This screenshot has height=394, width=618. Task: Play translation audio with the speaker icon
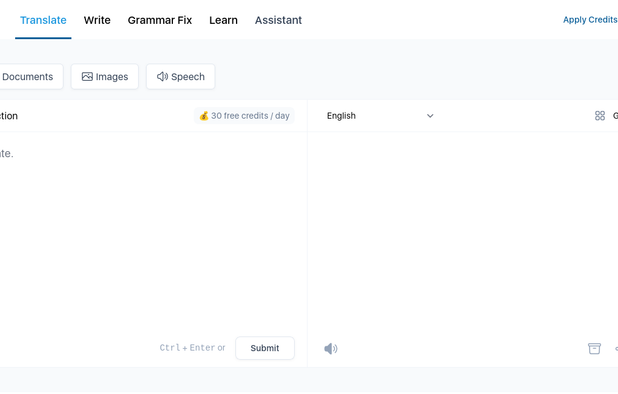pyautogui.click(x=331, y=349)
